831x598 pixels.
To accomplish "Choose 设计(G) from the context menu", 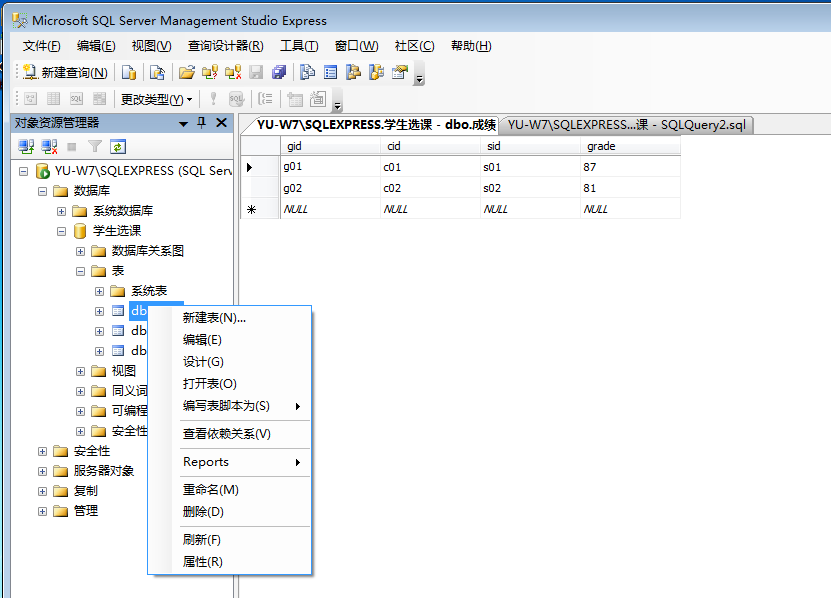I will (x=230, y=362).
